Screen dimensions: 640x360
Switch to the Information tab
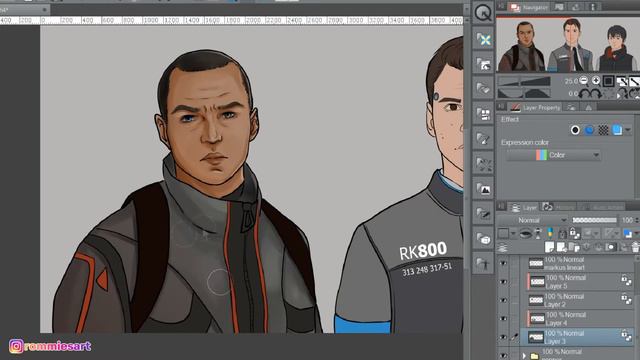(593, 7)
